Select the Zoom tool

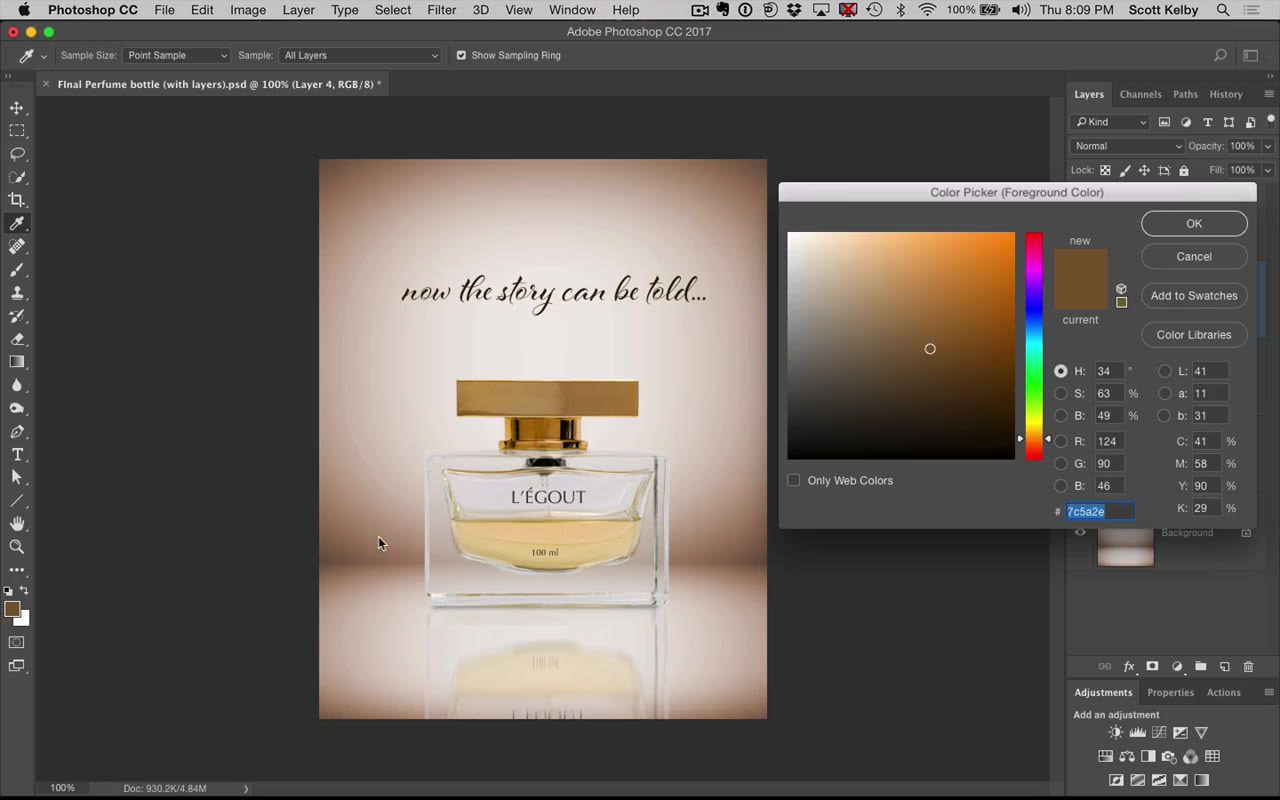coord(16,547)
